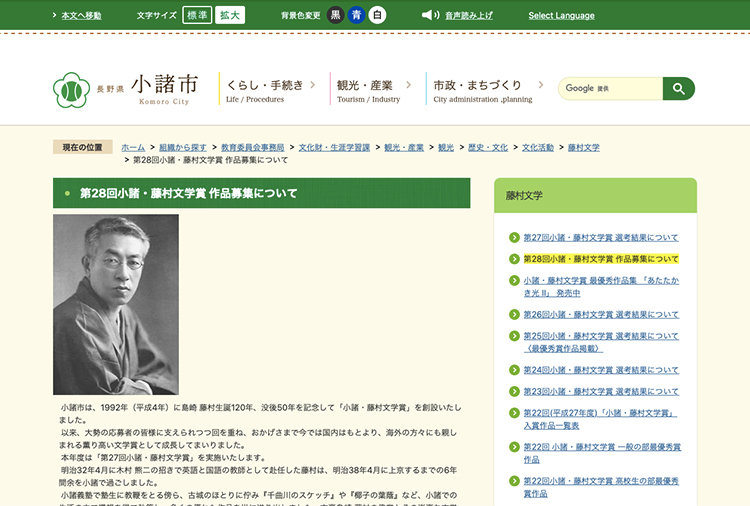750x506 pixels.
Task: Open 文化財・生涯学習課 breadcrumb link
Action: pos(334,147)
